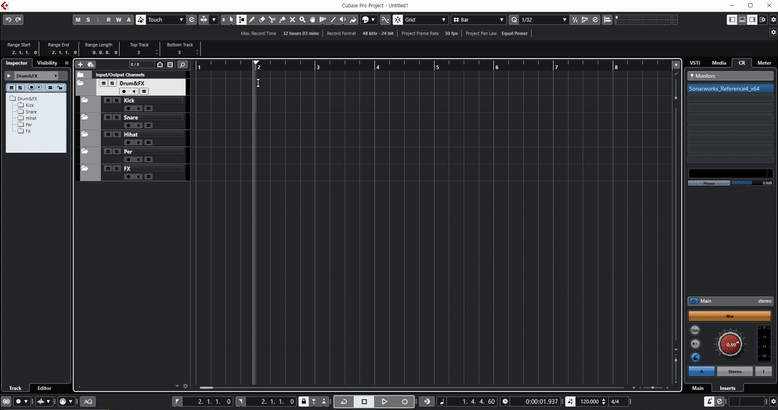Open Bar grid type dropdown
The width and height of the screenshot is (778, 410).
[x=478, y=20]
